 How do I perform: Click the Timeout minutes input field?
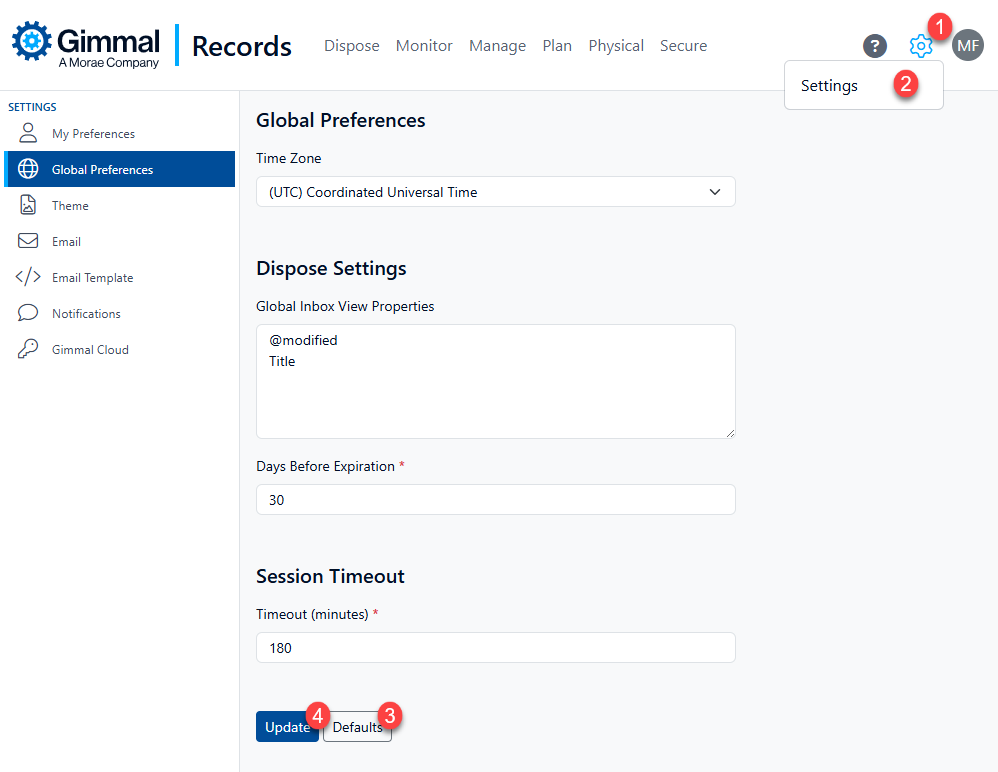tap(495, 648)
